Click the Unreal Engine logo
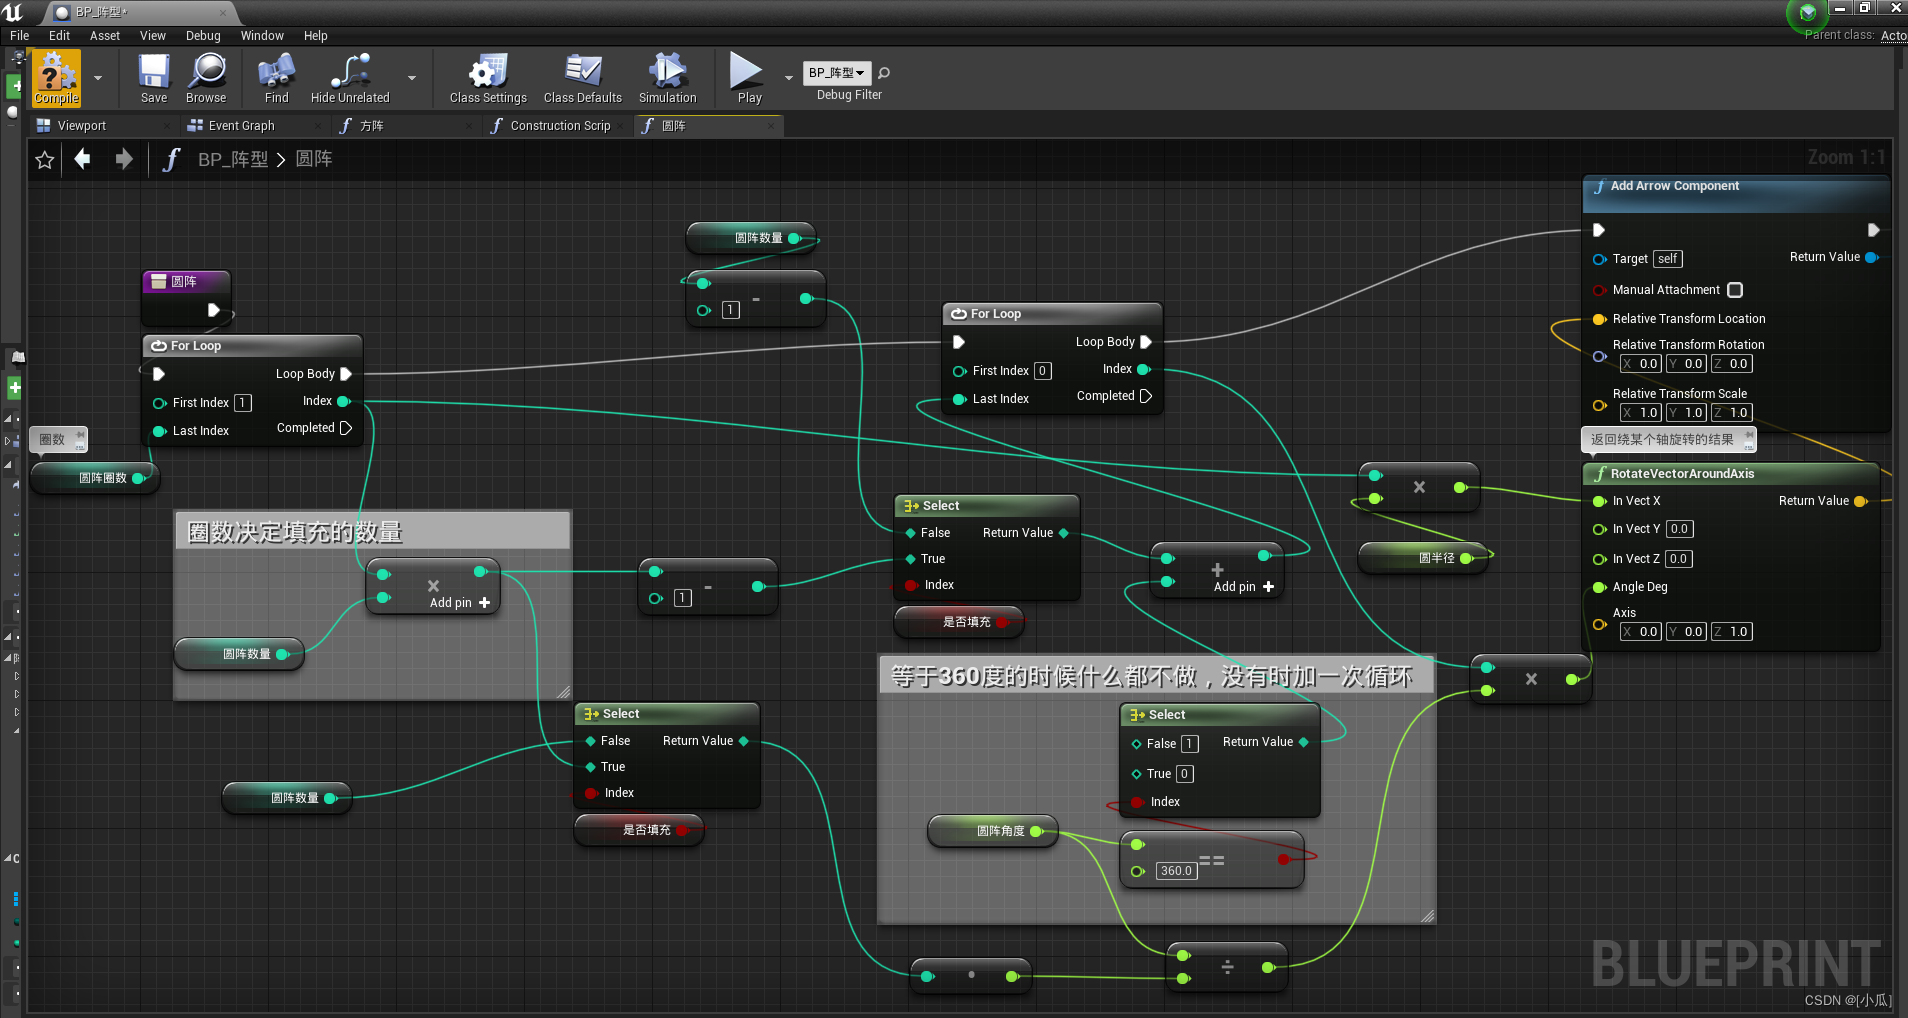 [13, 12]
